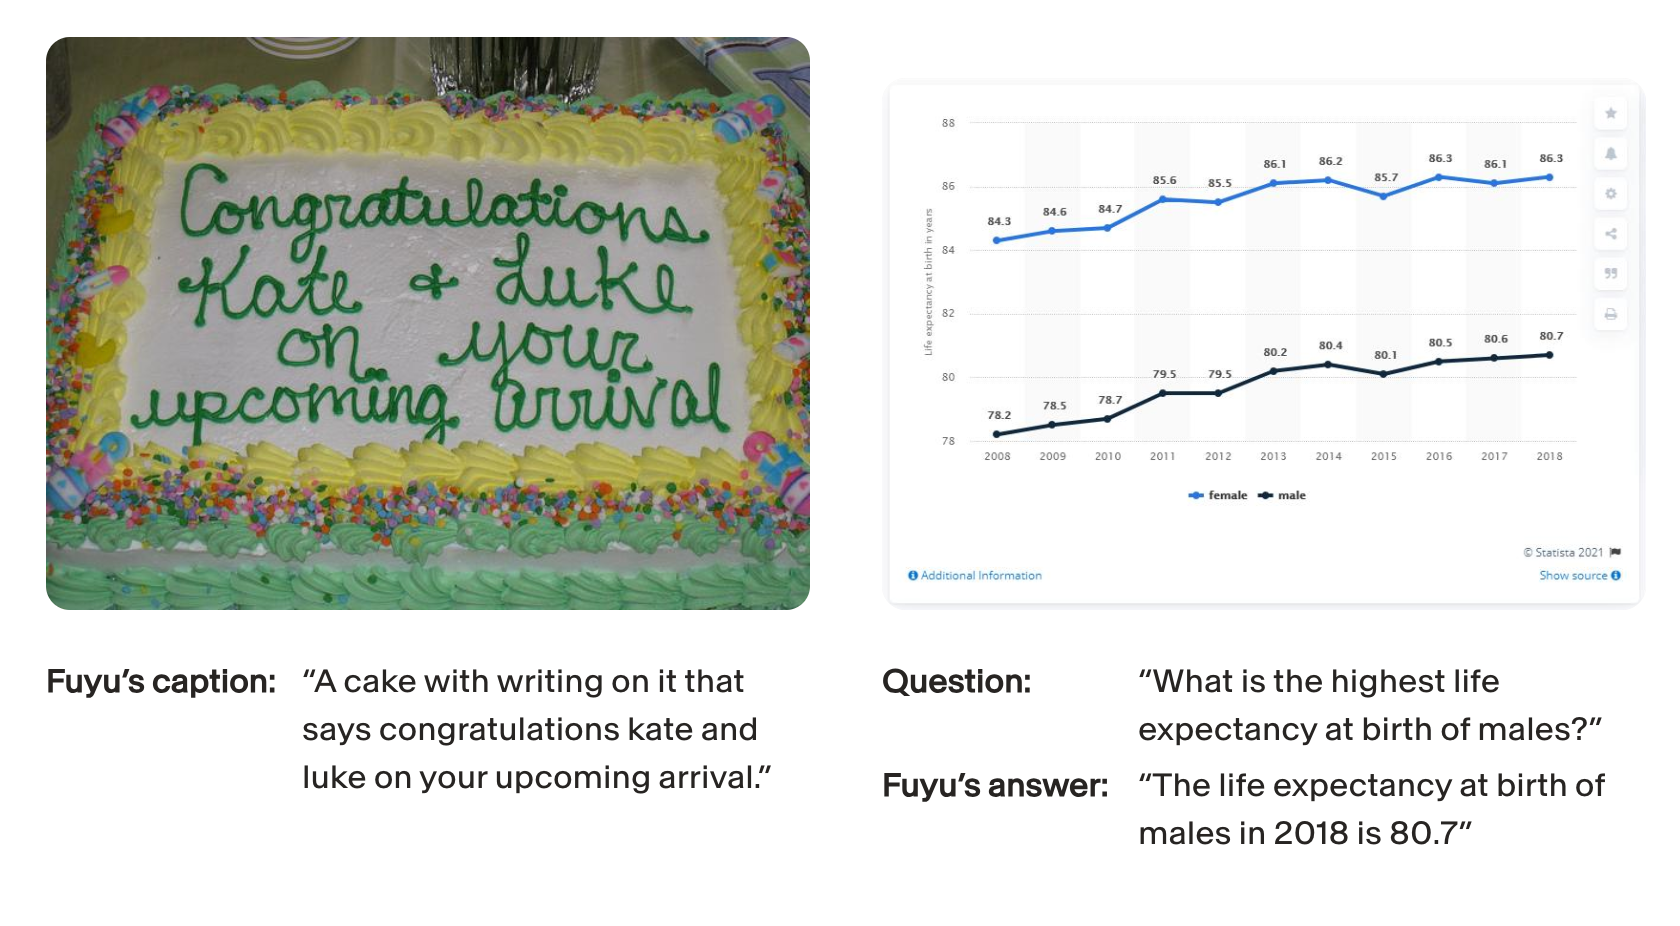The image size is (1680, 926).
Task: Click the male 2013 data point 80.2
Action: [1273, 371]
